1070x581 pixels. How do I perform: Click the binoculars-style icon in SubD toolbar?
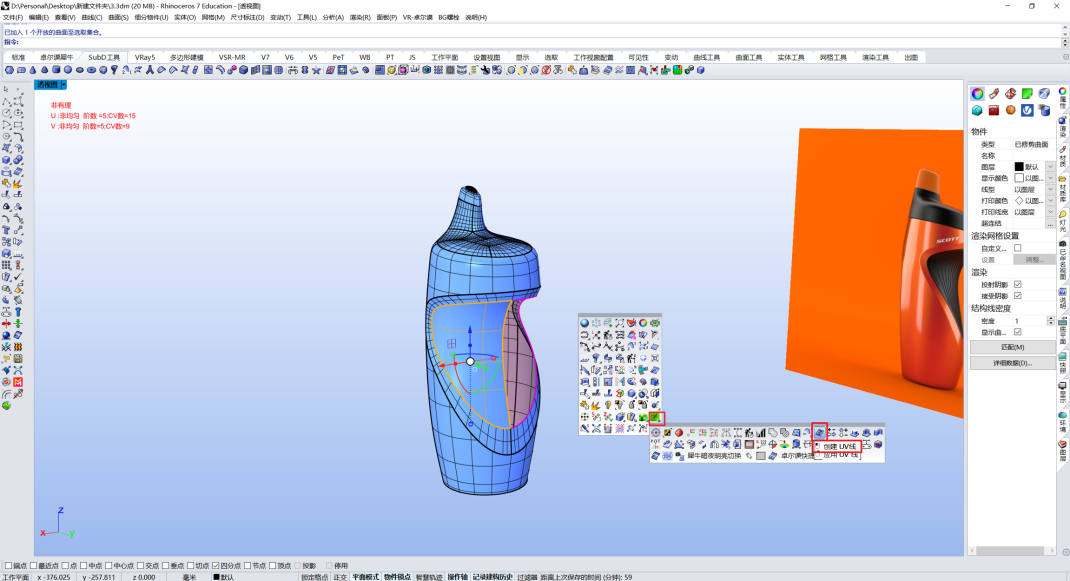(x=293, y=70)
